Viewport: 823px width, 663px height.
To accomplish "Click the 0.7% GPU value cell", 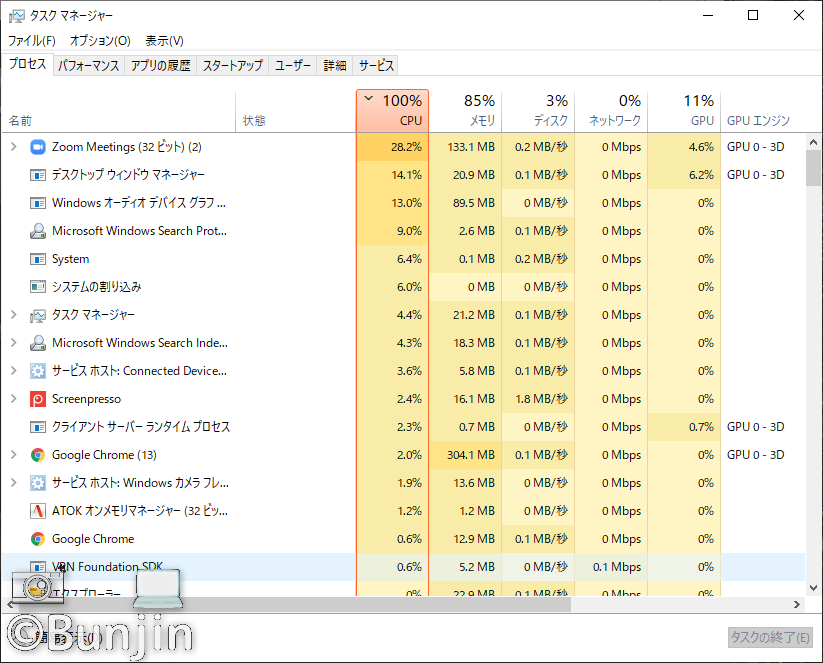I will coord(684,427).
